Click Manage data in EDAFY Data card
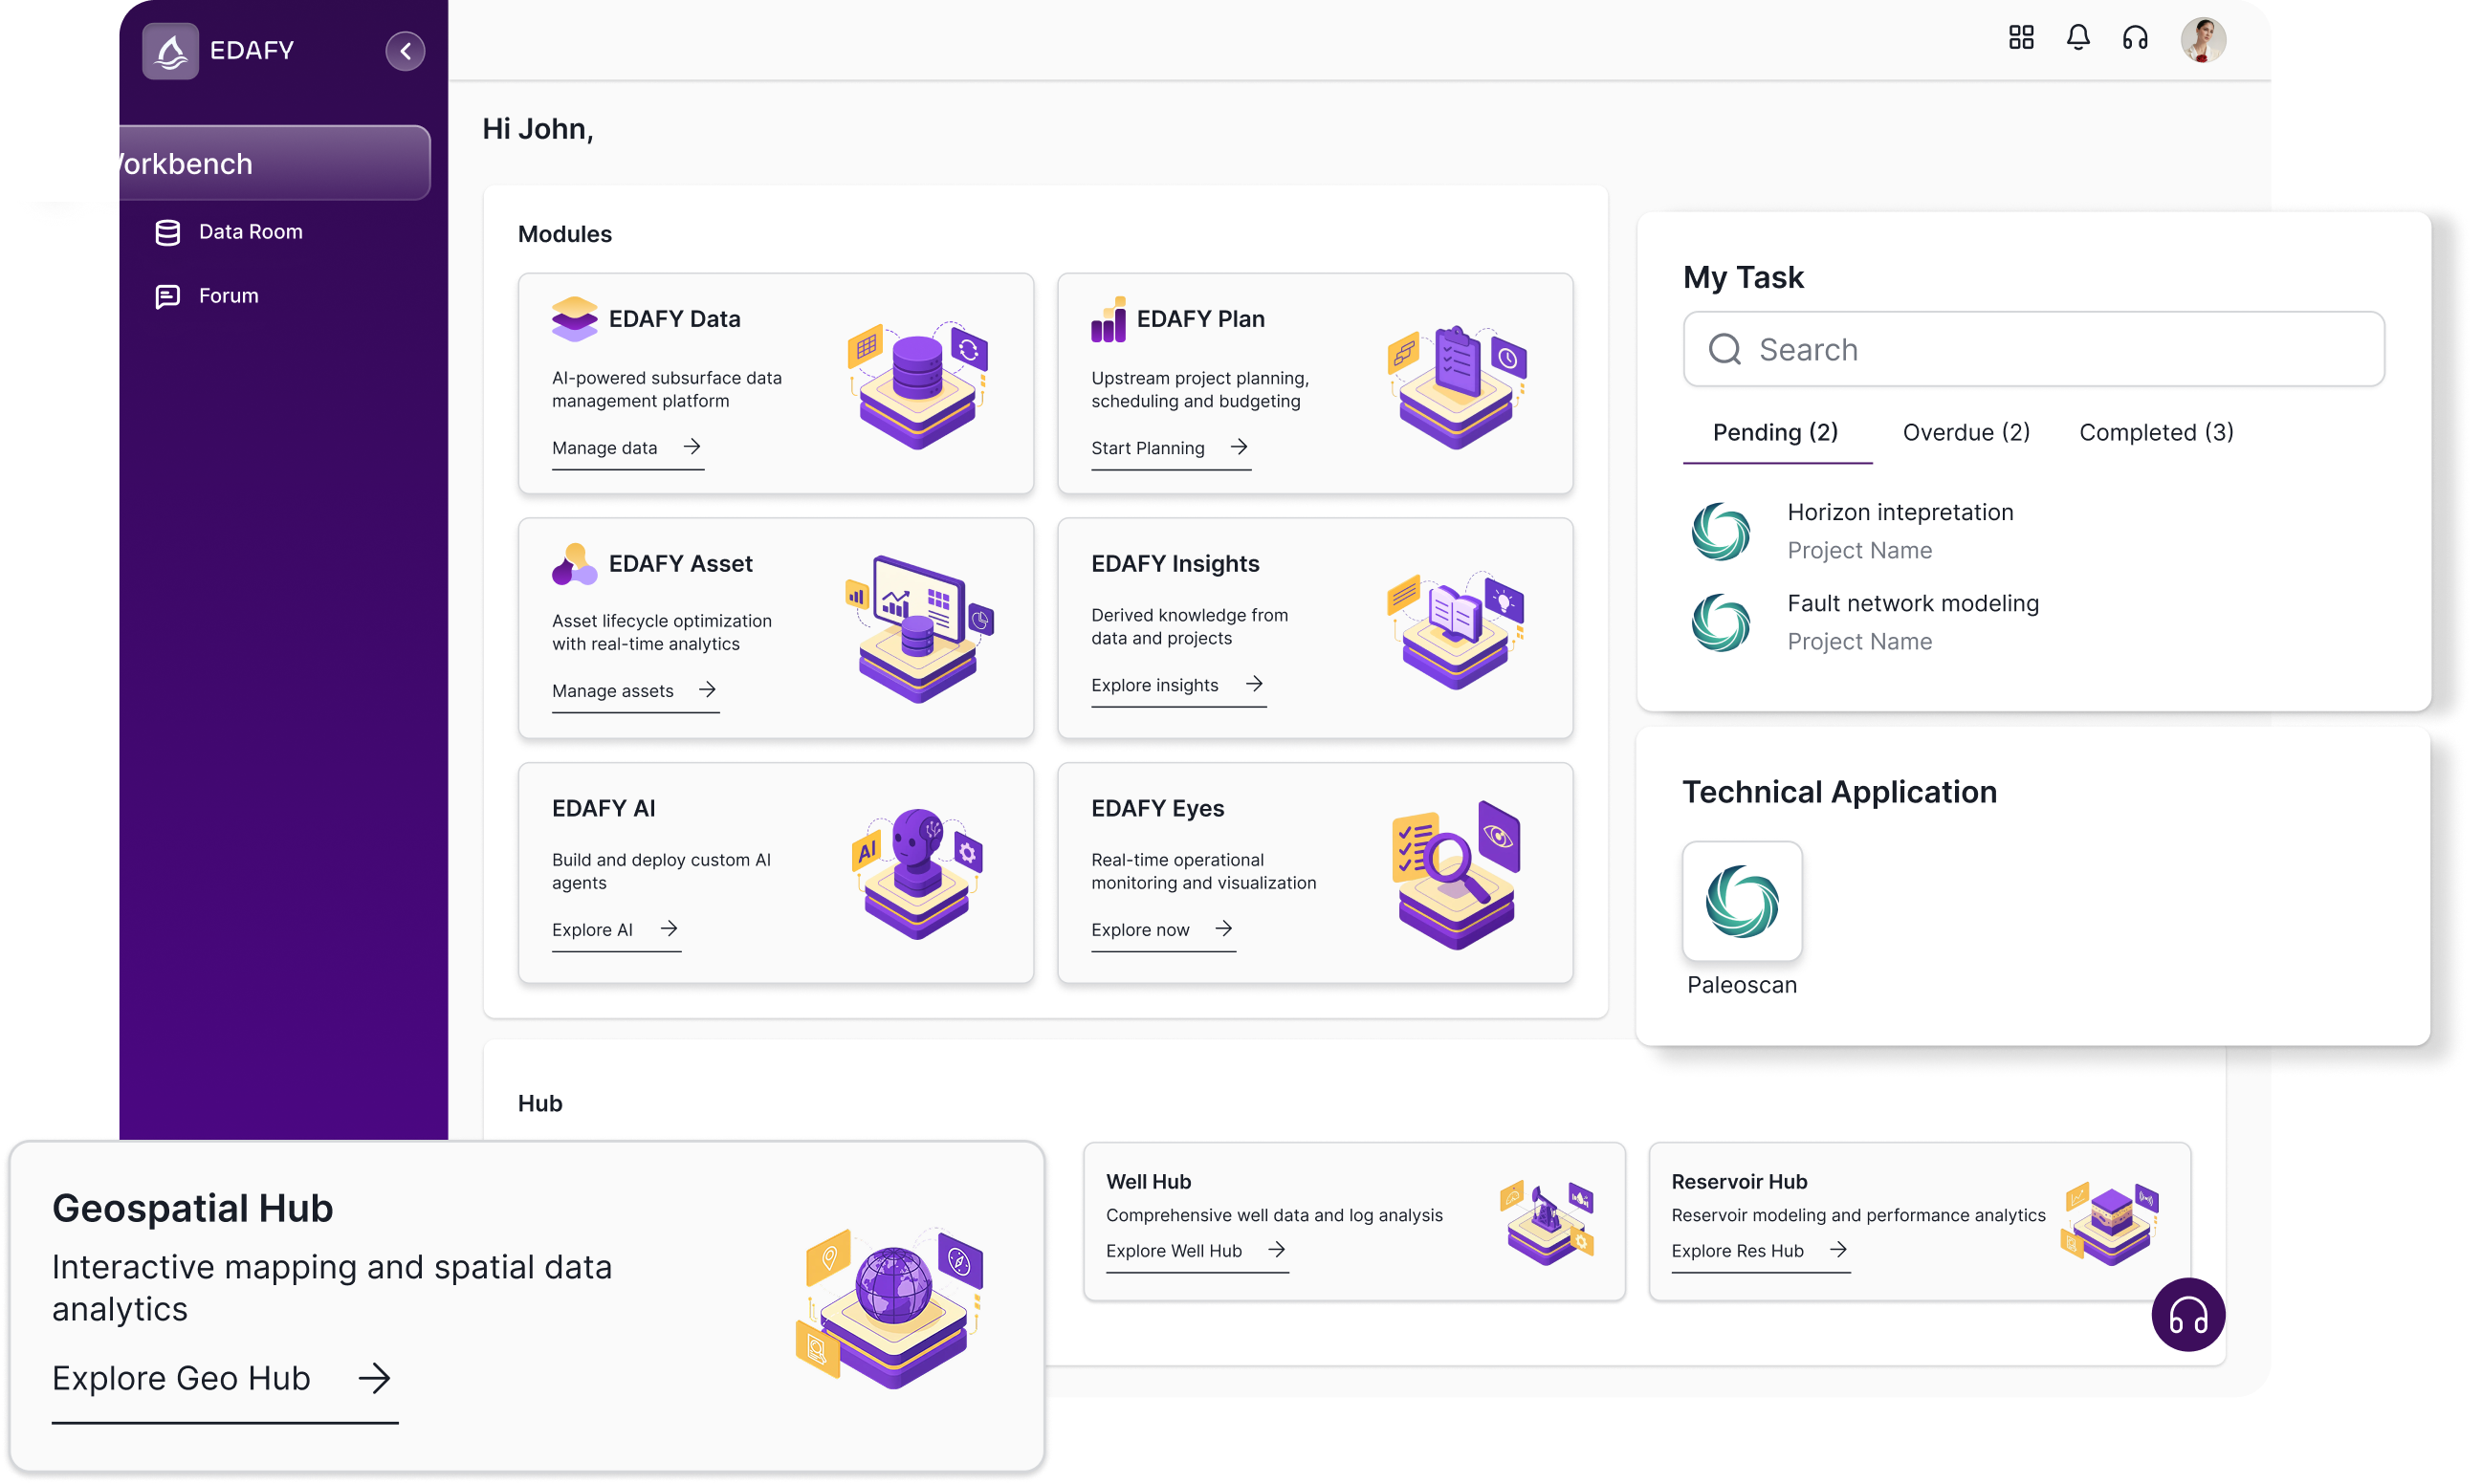The image size is (2482, 1484). (605, 447)
